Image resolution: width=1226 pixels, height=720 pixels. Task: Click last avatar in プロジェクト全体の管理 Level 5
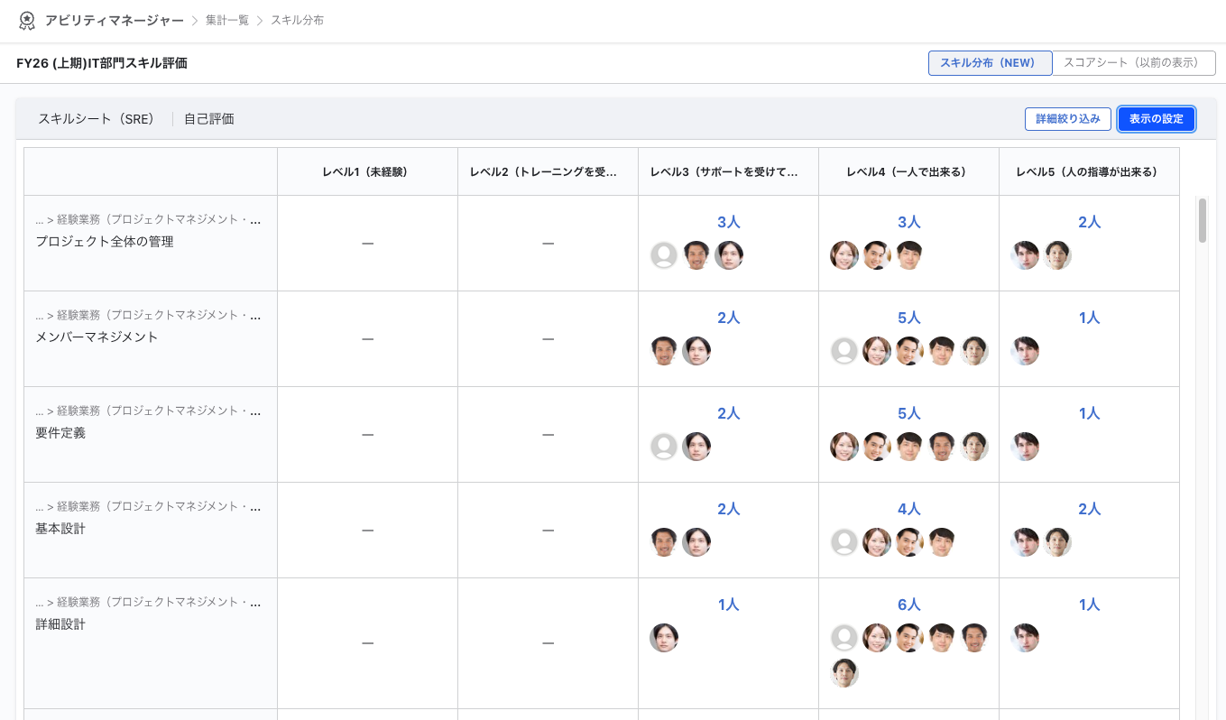coord(1057,255)
